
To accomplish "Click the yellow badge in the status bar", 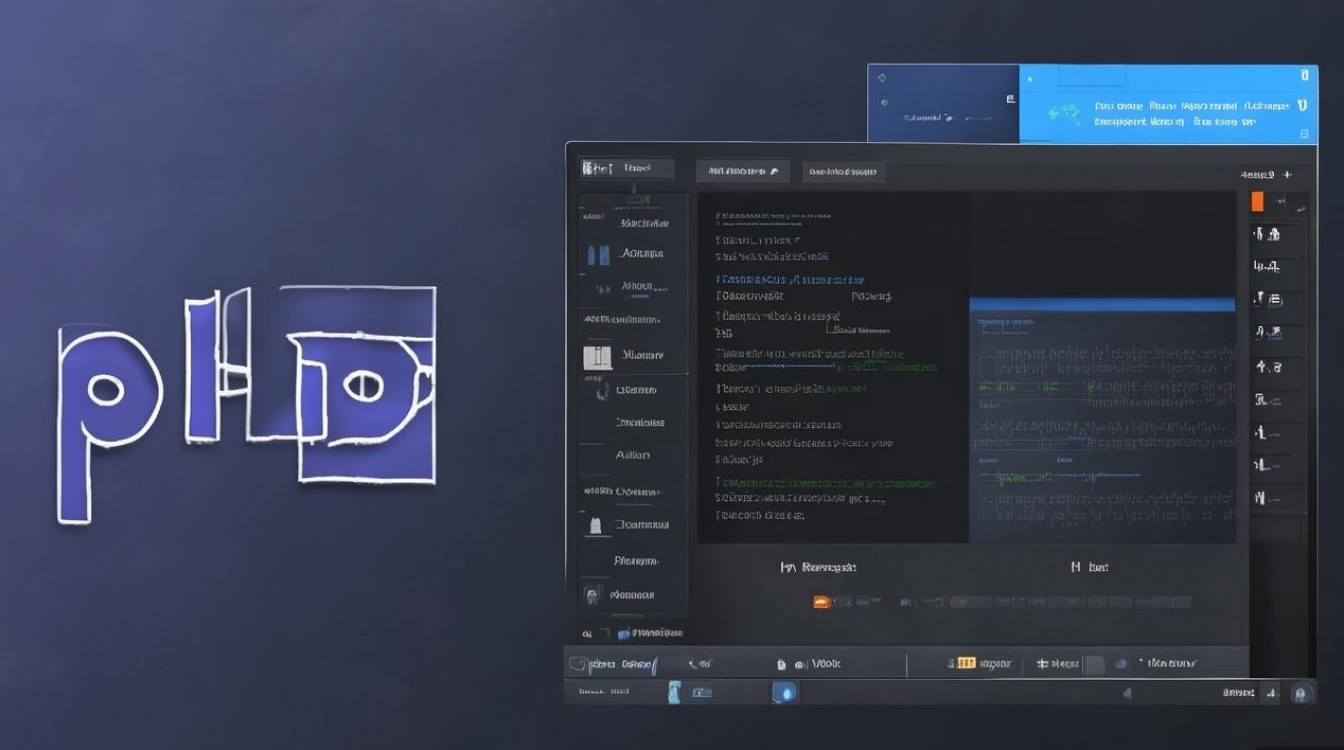I will pos(966,663).
